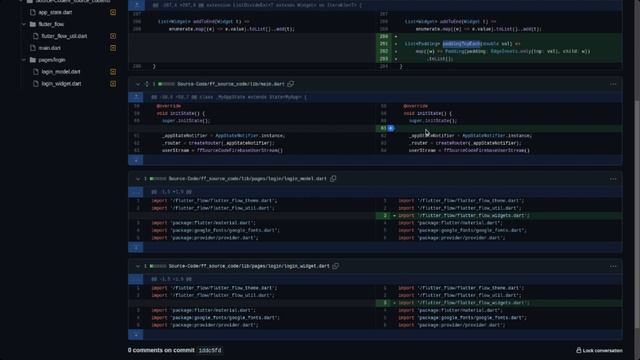
Task: Click the modified badge next to app_state.dart
Action: point(113,12)
